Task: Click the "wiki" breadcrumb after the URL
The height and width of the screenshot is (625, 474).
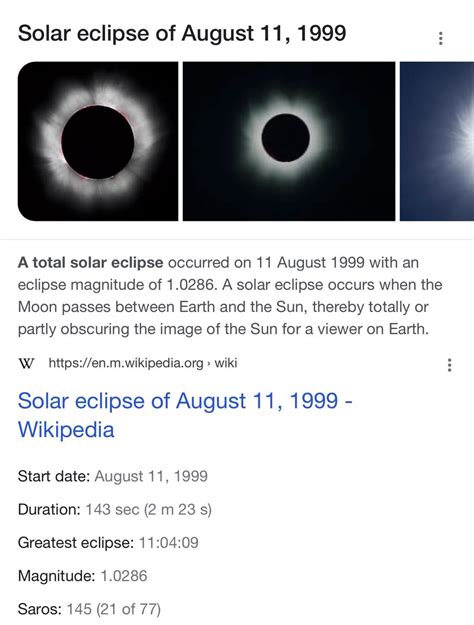Action: pos(226,363)
